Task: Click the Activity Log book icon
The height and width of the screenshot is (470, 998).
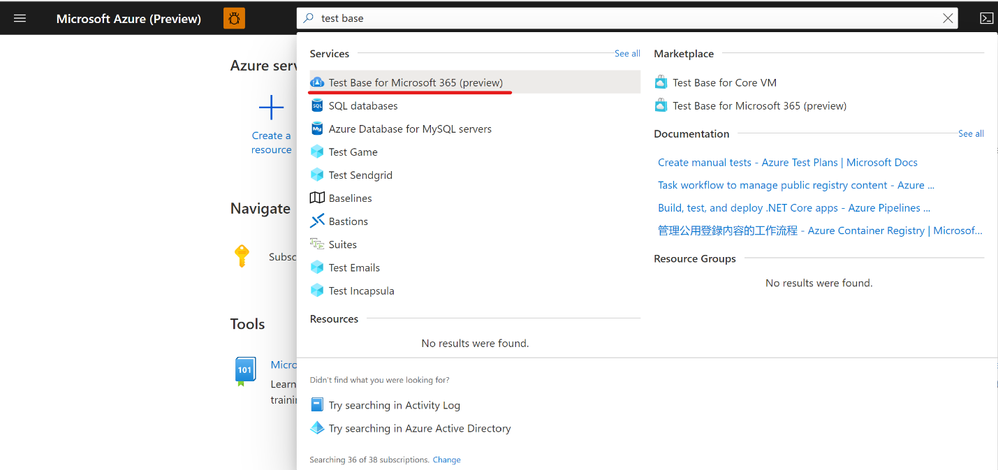Action: 317,405
